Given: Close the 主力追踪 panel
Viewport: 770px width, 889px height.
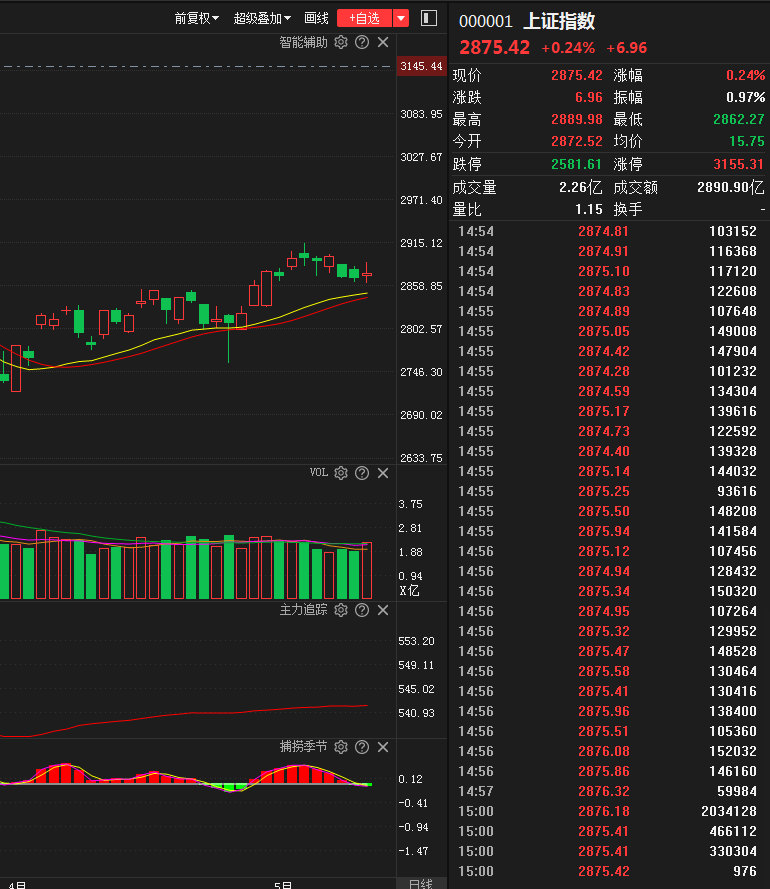Looking at the screenshot, I should tap(383, 610).
